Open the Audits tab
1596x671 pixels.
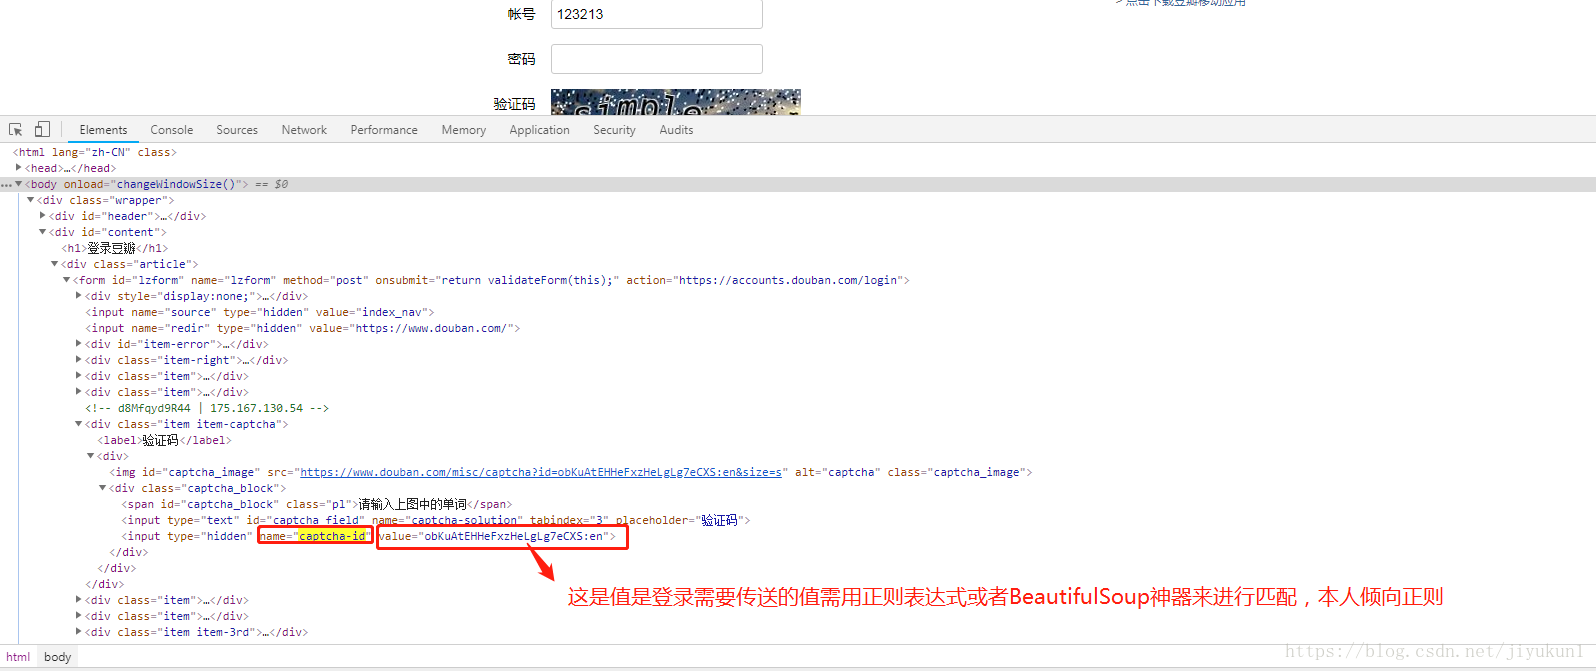(x=676, y=130)
